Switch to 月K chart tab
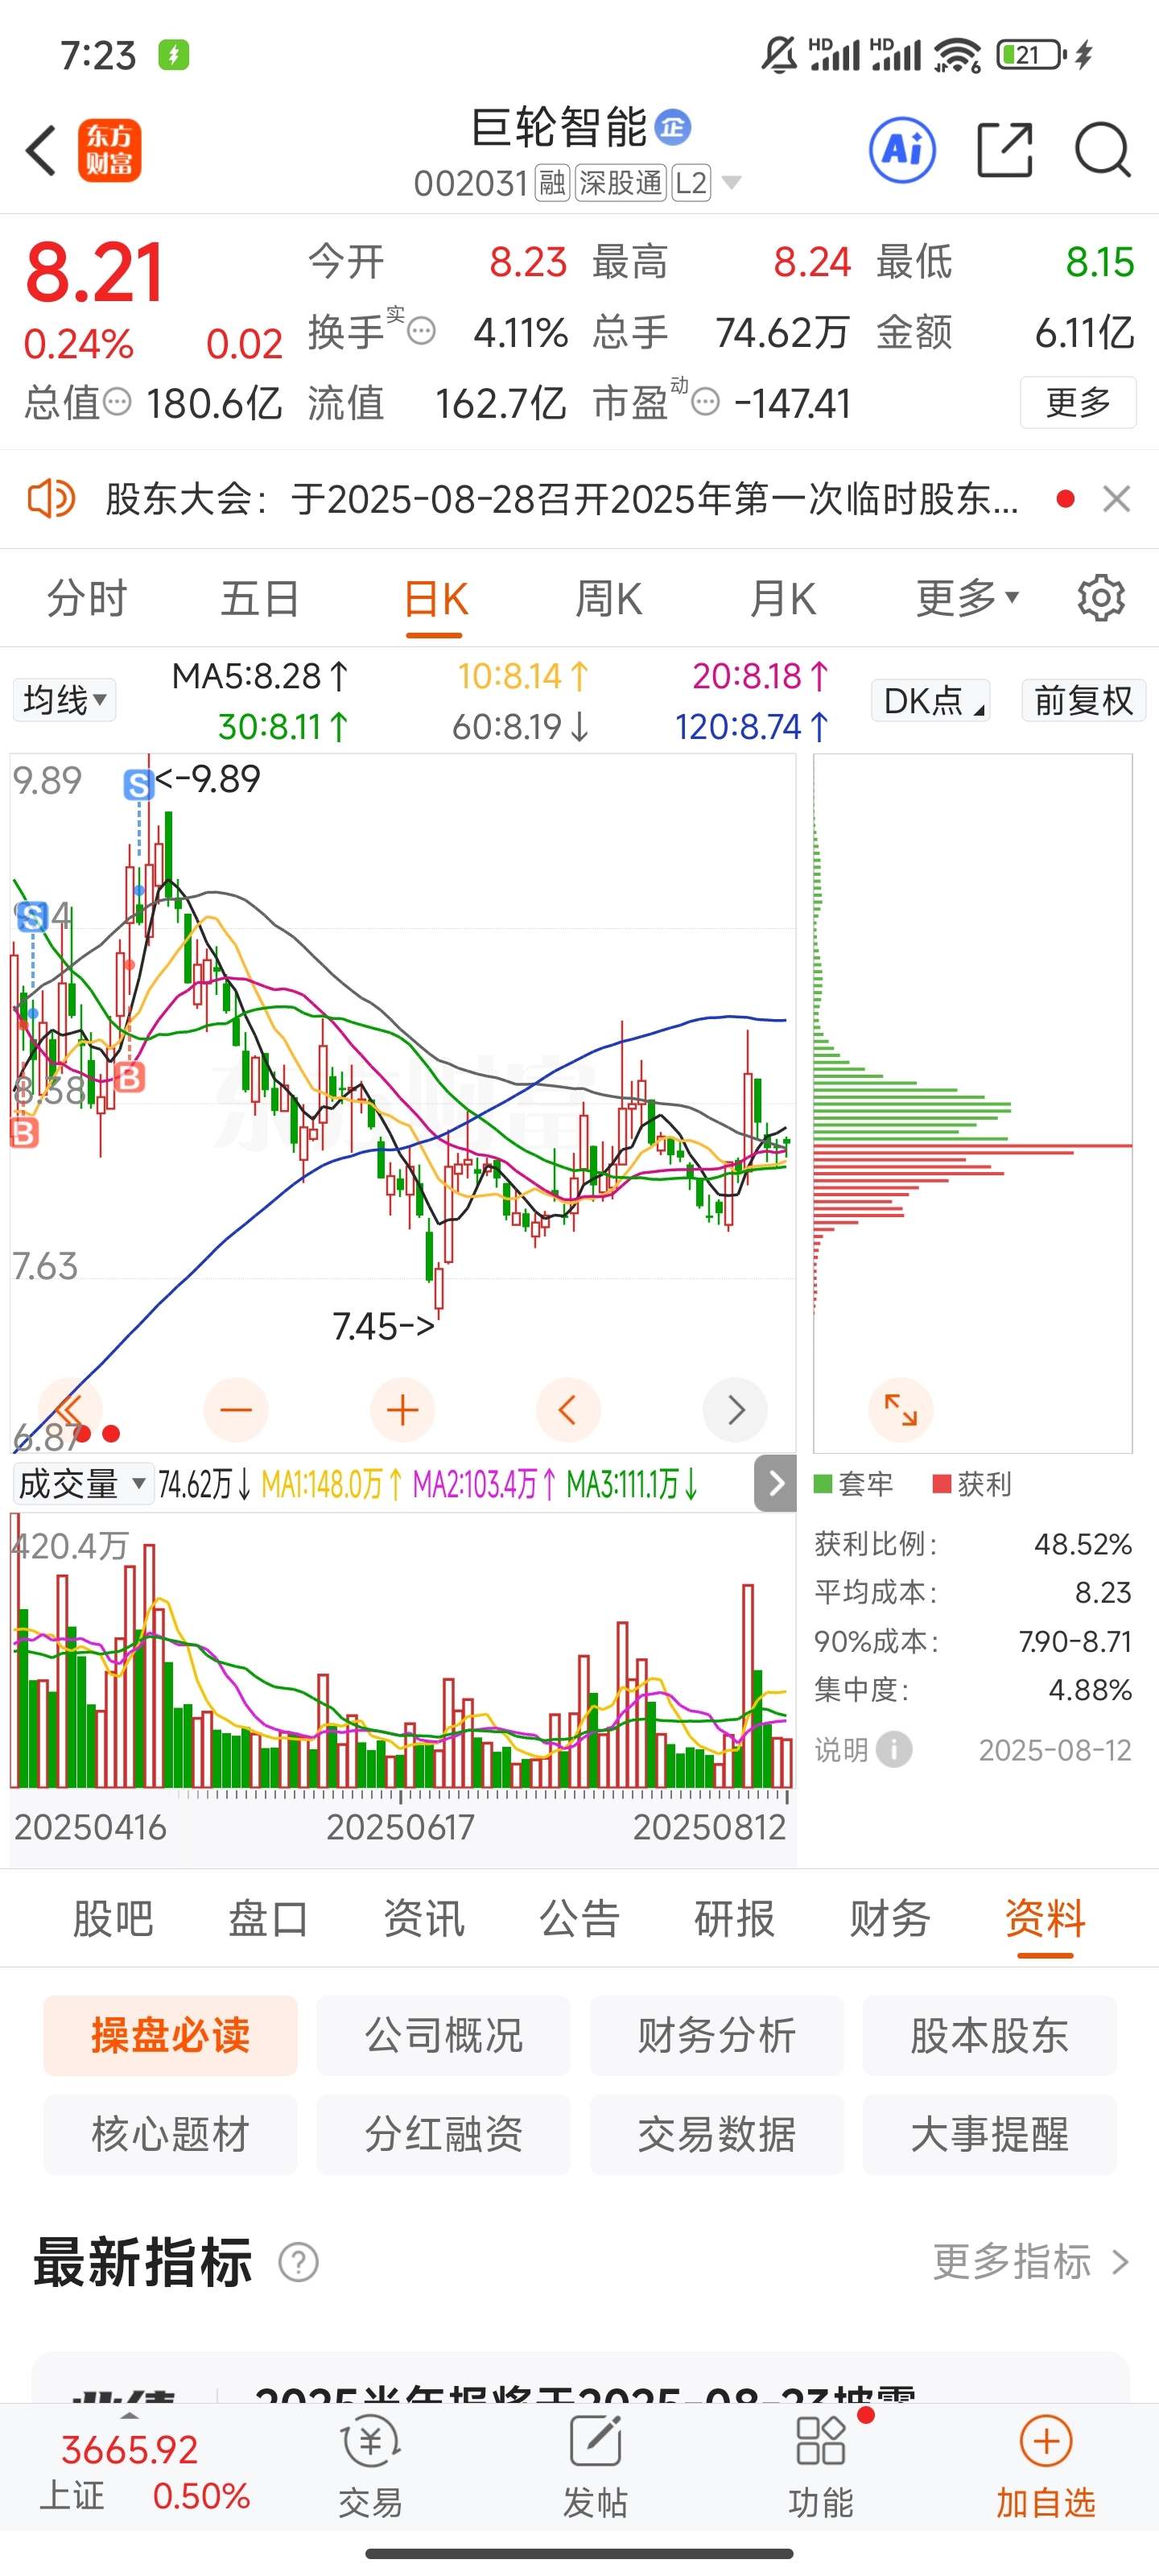1159x2576 pixels. click(782, 598)
